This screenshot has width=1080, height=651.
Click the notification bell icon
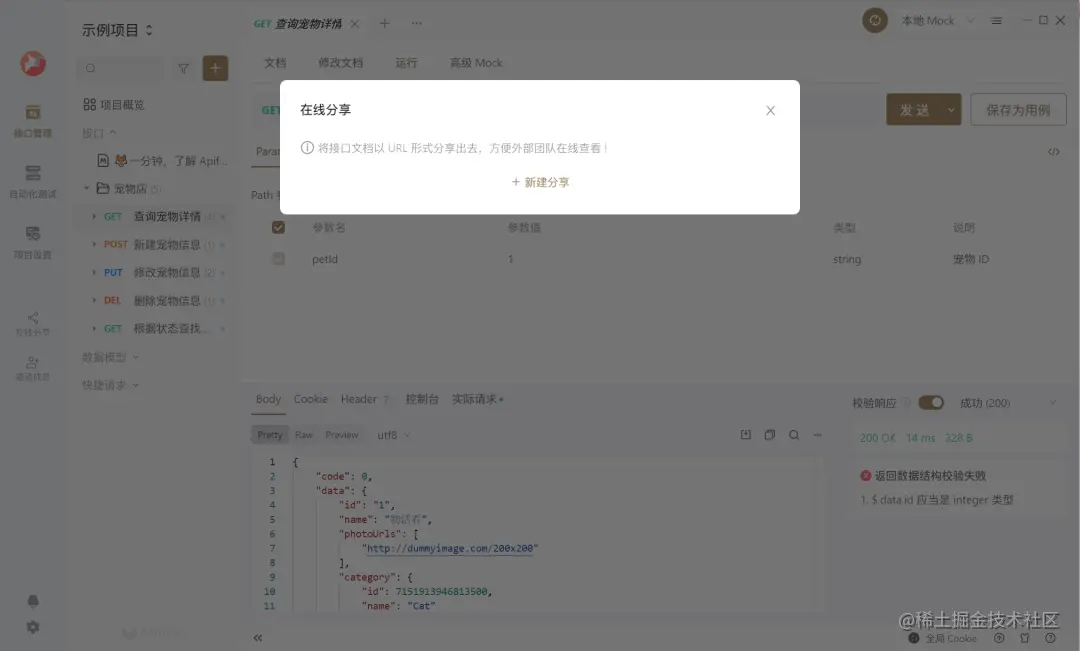click(x=32, y=601)
